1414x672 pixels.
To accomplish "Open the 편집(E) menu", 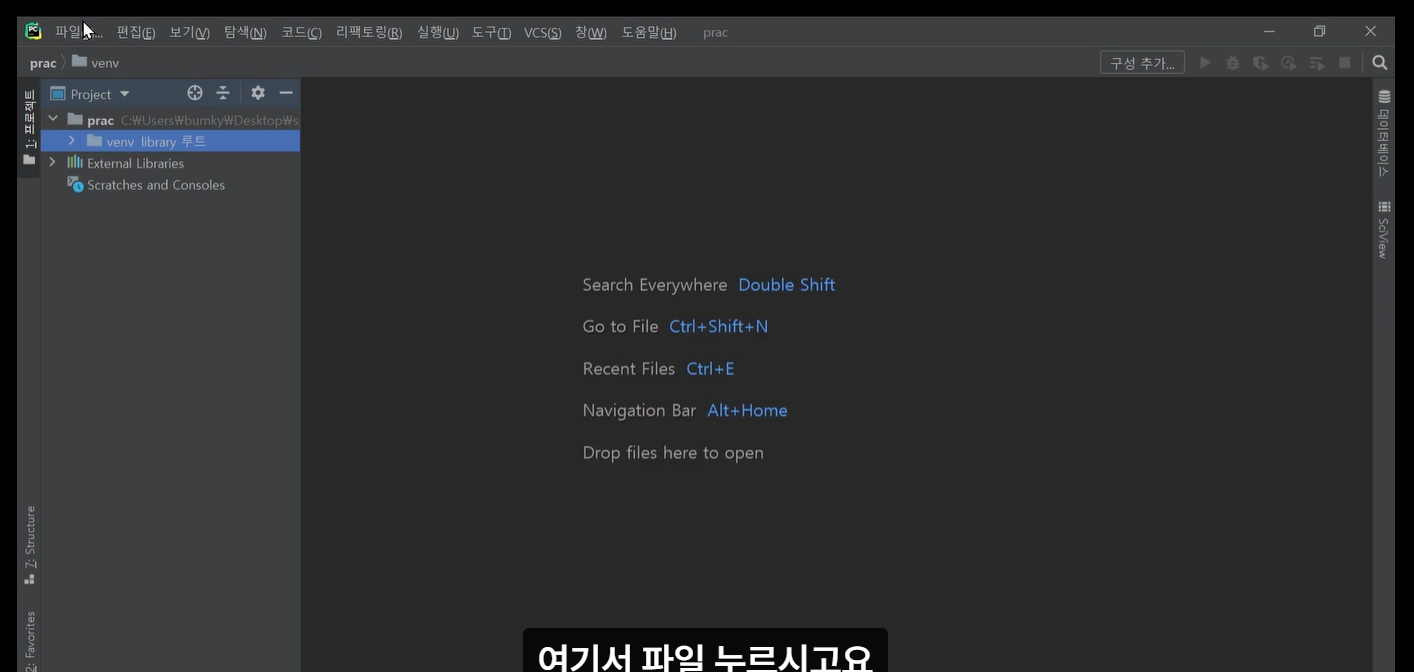I will pyautogui.click(x=136, y=32).
